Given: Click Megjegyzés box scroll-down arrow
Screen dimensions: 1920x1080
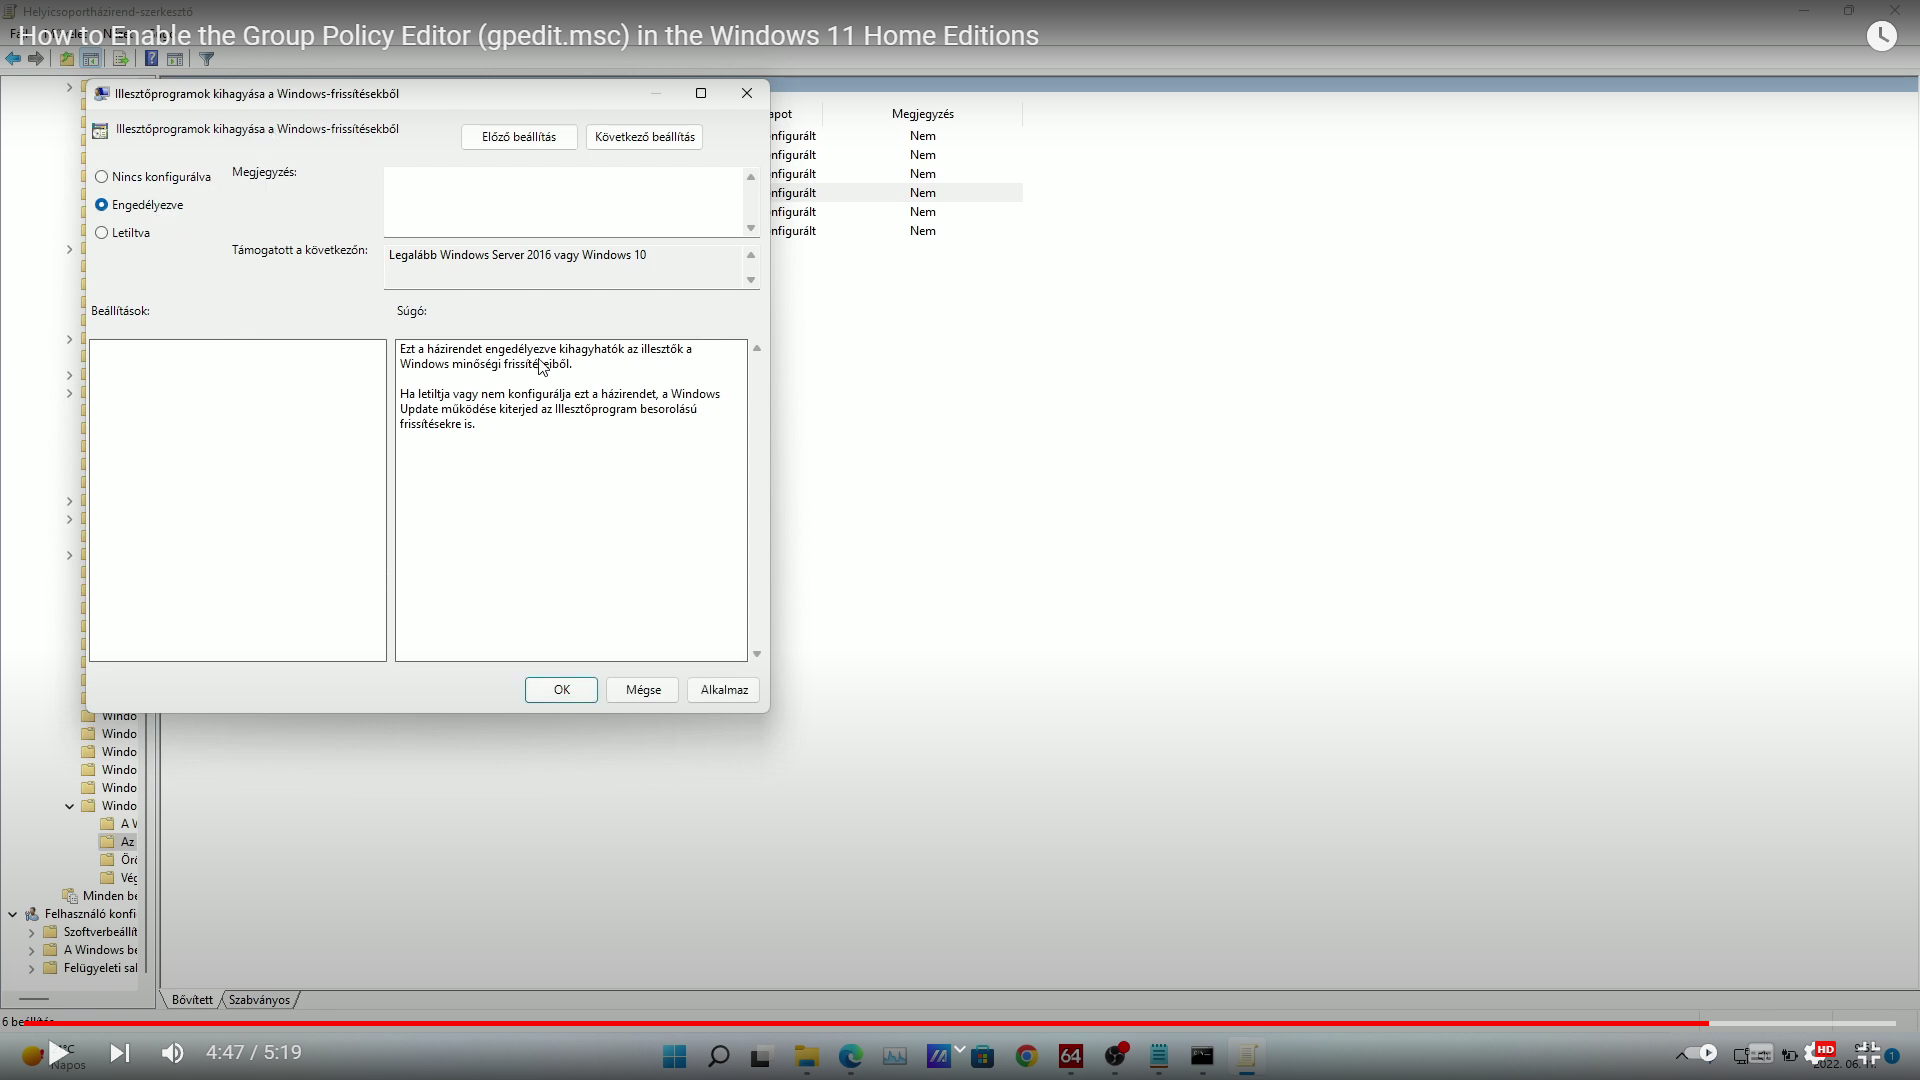Looking at the screenshot, I should point(751,228).
